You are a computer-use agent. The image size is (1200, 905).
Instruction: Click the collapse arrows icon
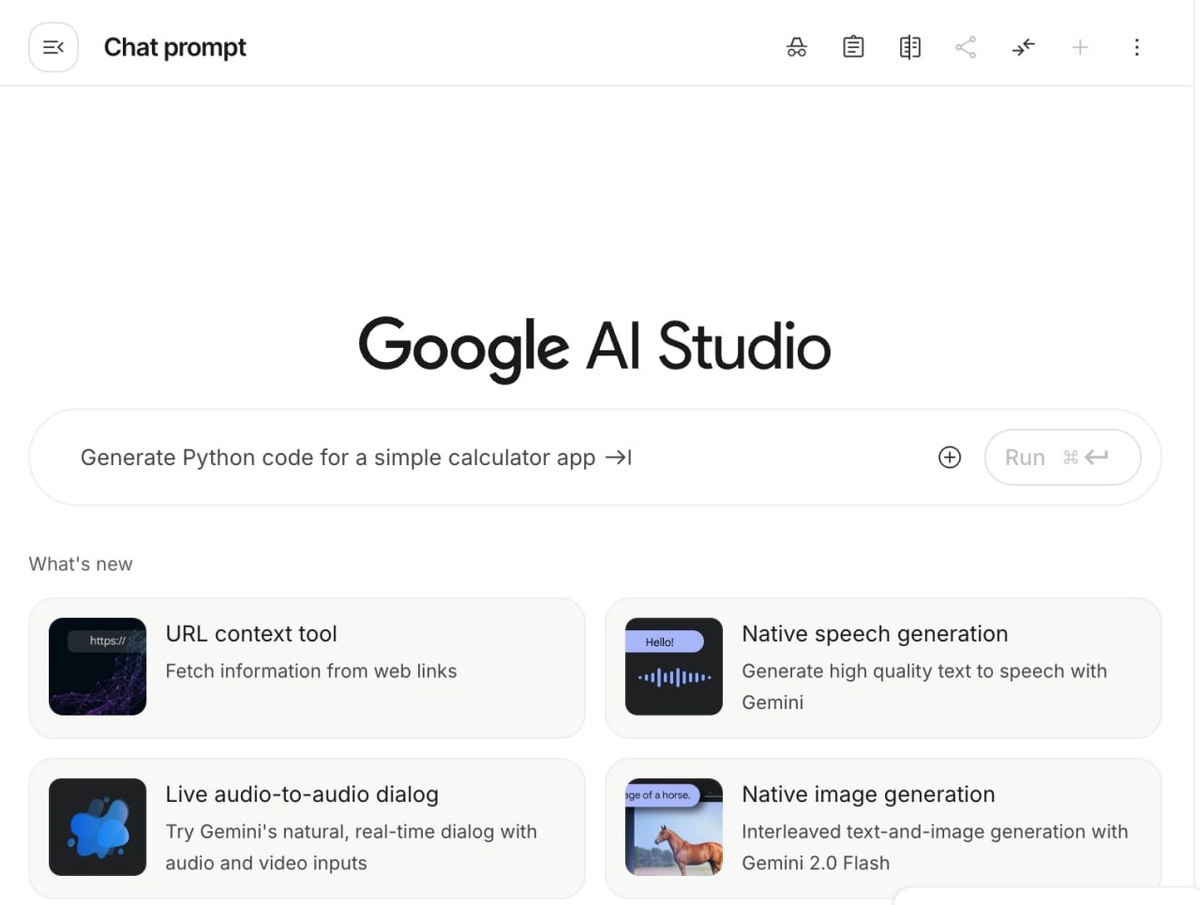[1023, 47]
